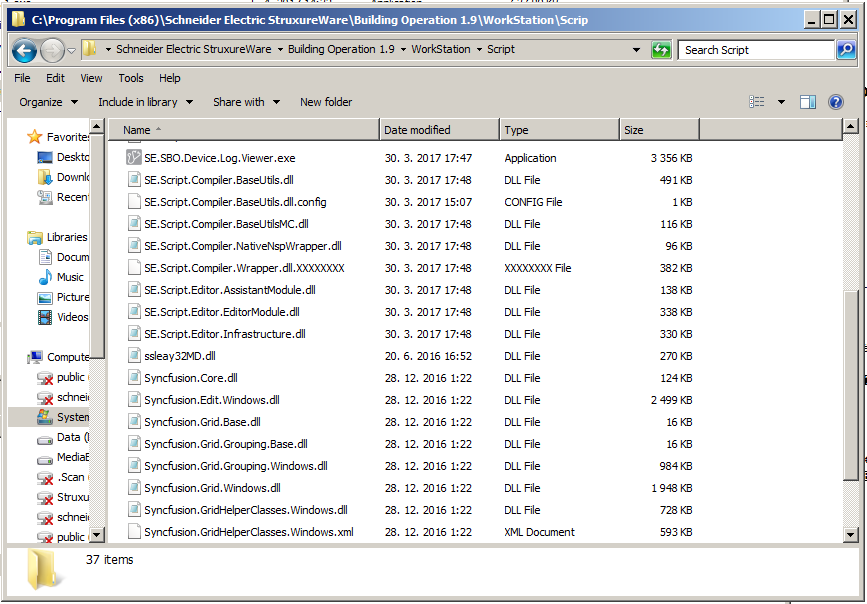This screenshot has height=604, width=867.
Task: Click the System drive icon in sidebar
Action: [45, 417]
